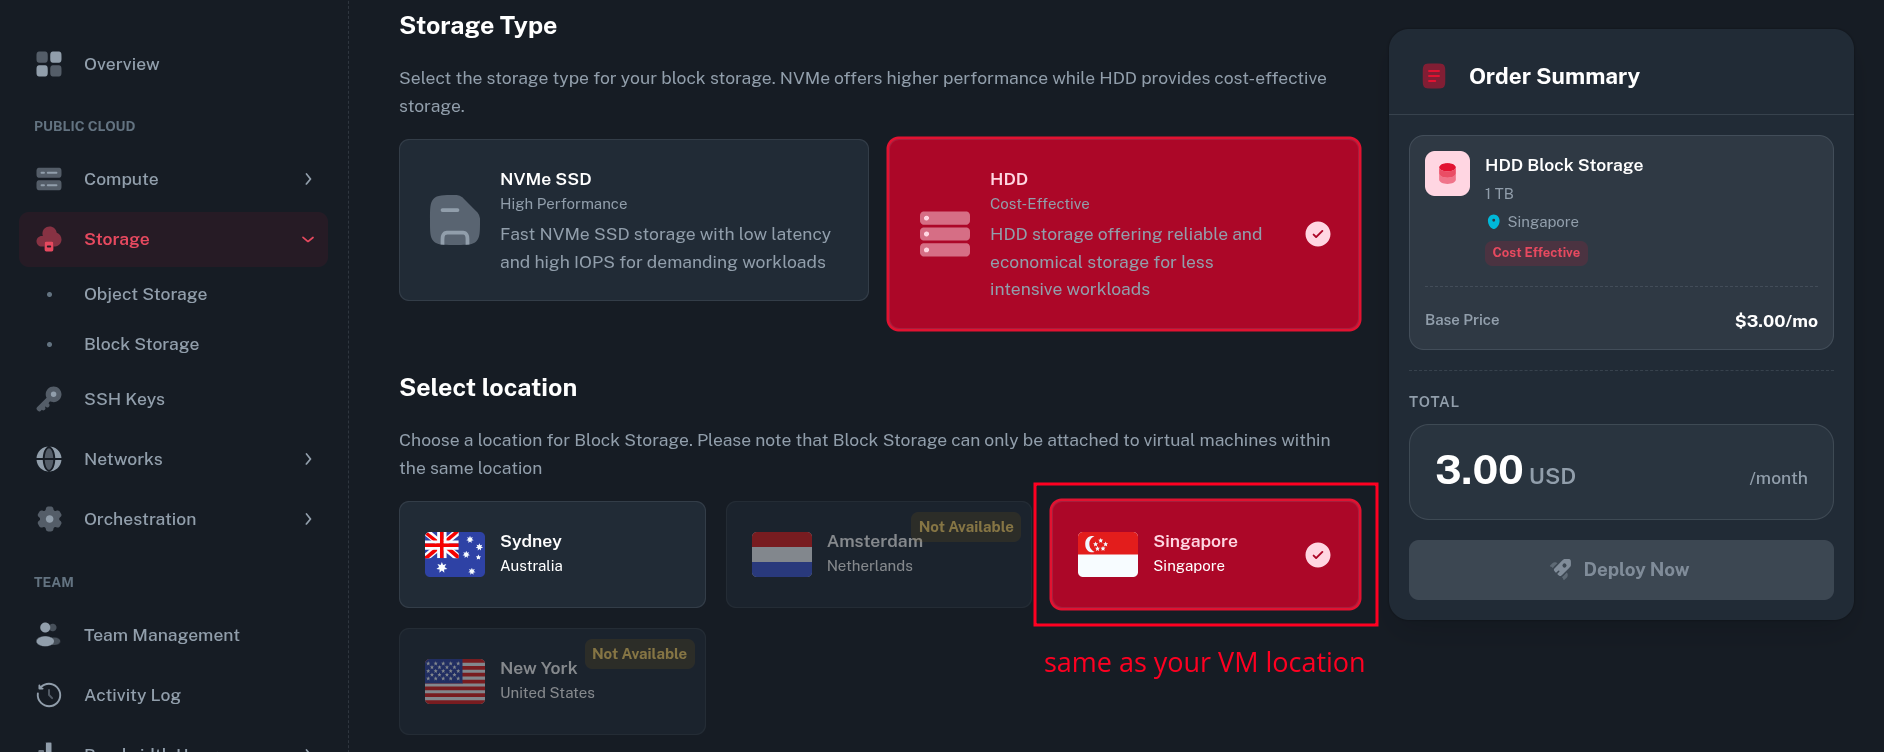Select the Singapore location checkmark
This screenshot has height=752, width=1884.
pos(1318,555)
